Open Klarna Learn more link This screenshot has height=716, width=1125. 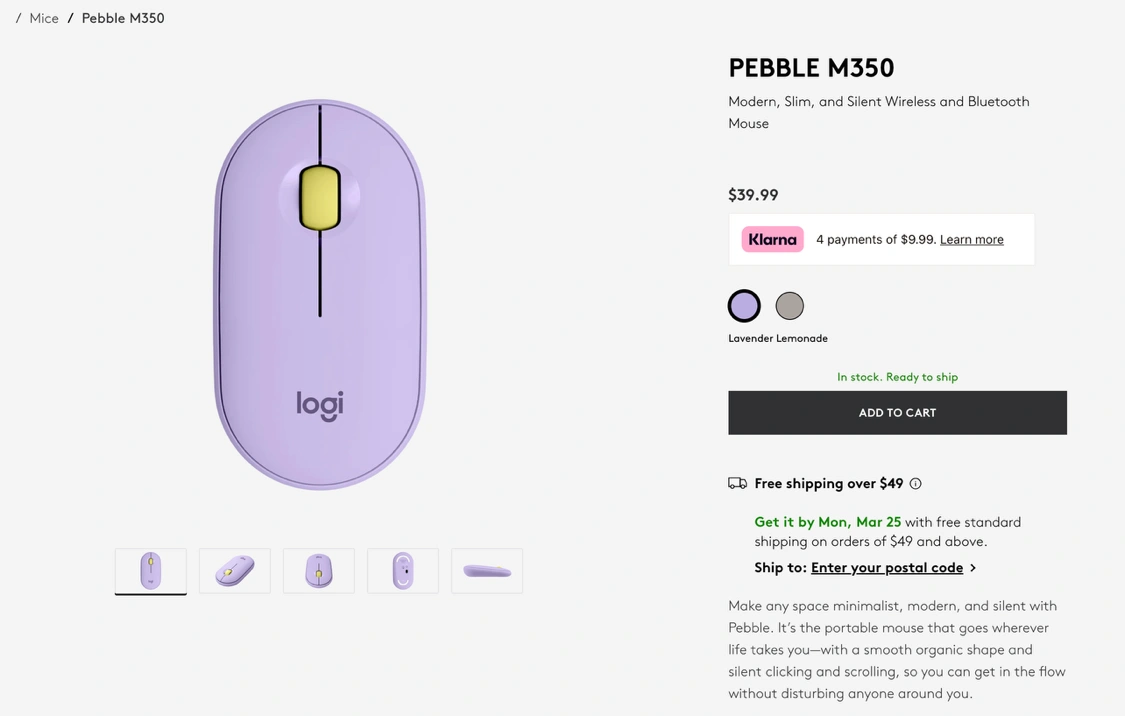pyautogui.click(x=971, y=240)
